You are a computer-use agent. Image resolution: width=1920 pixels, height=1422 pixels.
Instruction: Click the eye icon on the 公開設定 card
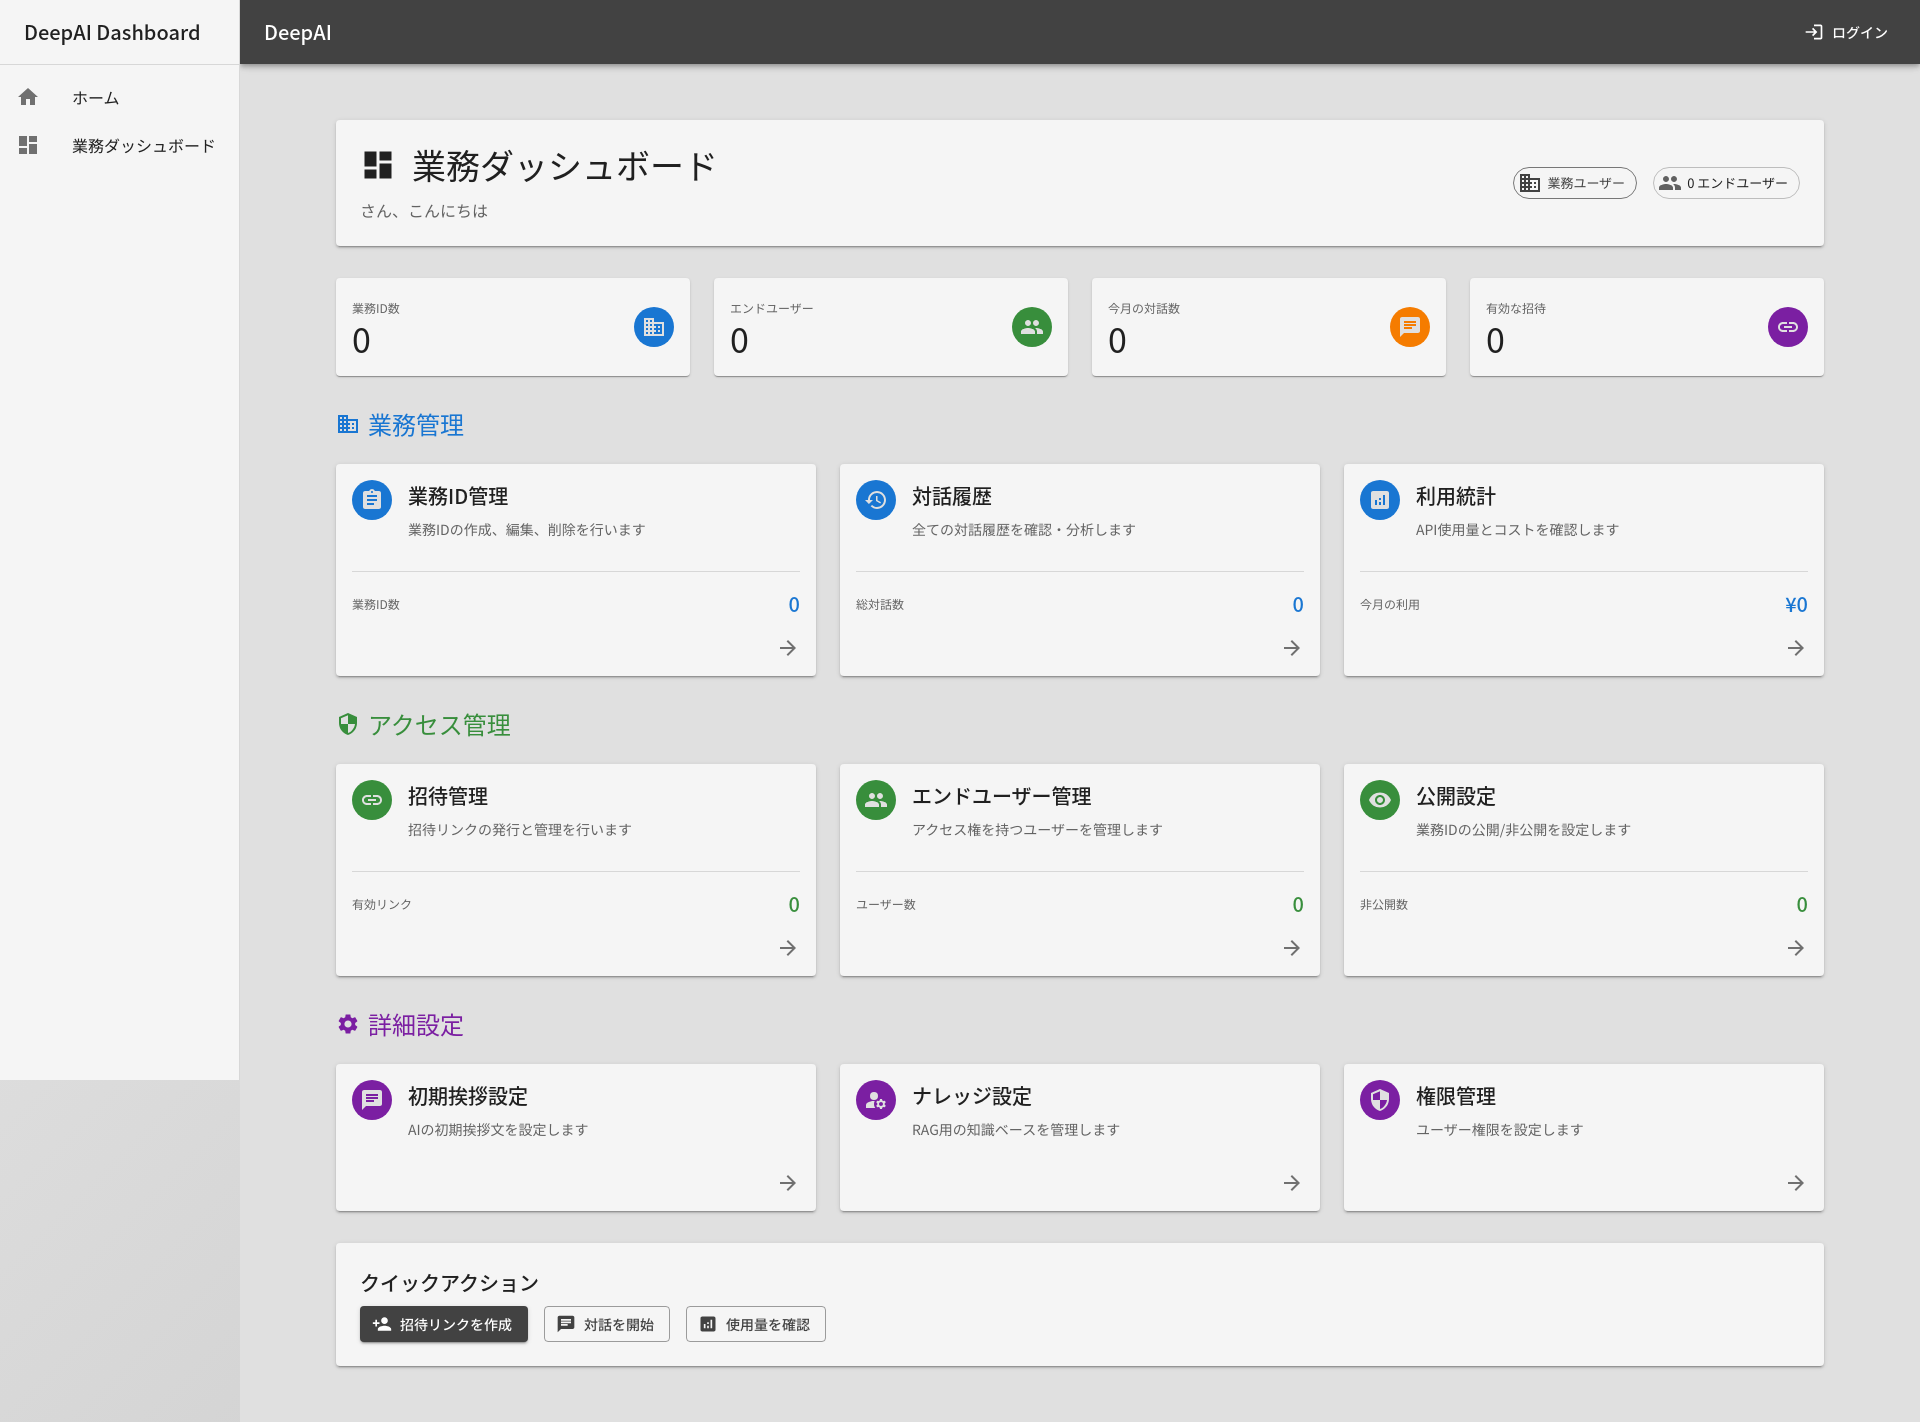1380,800
